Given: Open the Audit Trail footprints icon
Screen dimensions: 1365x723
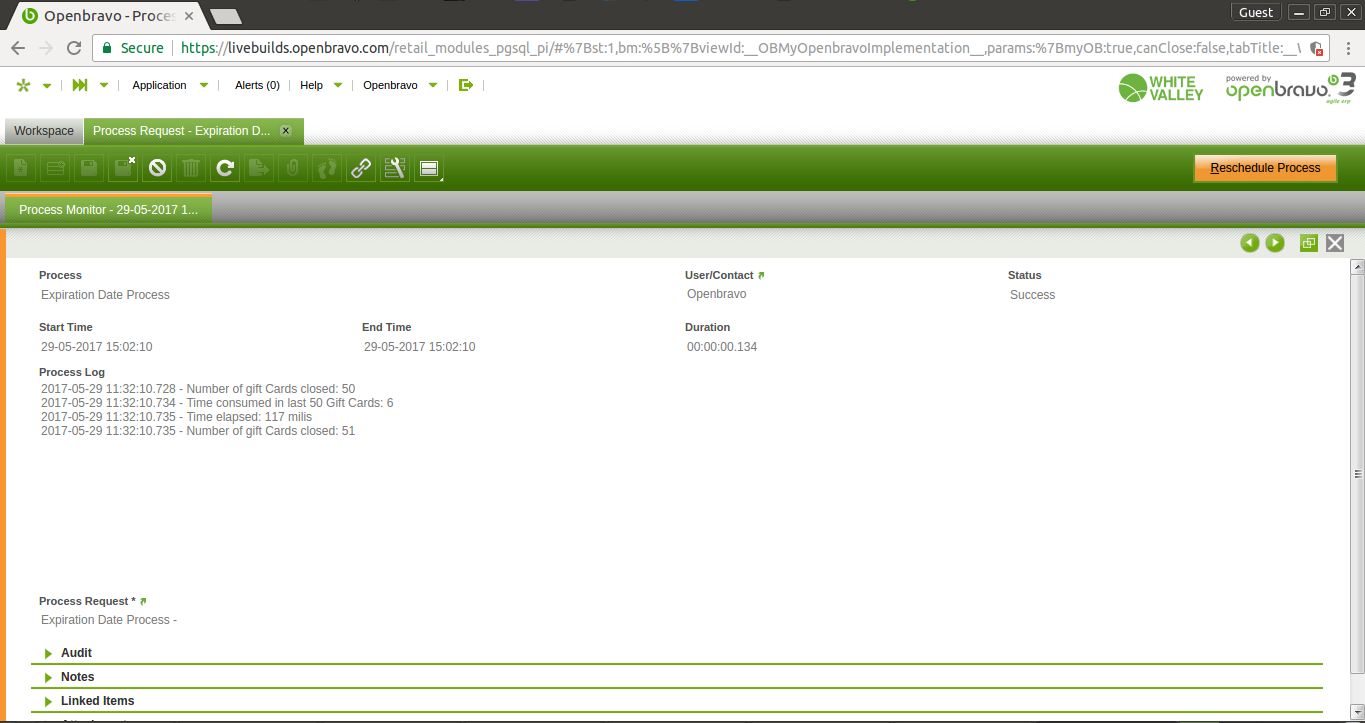Looking at the screenshot, I should tap(327, 168).
